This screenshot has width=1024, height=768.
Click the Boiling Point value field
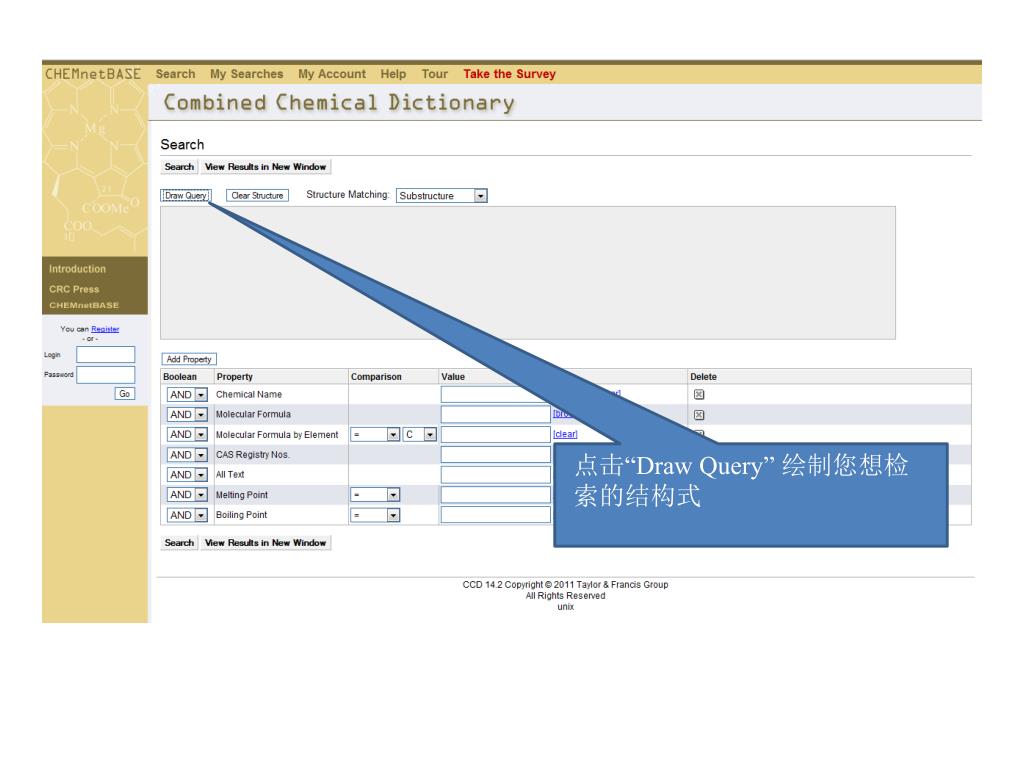click(x=496, y=515)
